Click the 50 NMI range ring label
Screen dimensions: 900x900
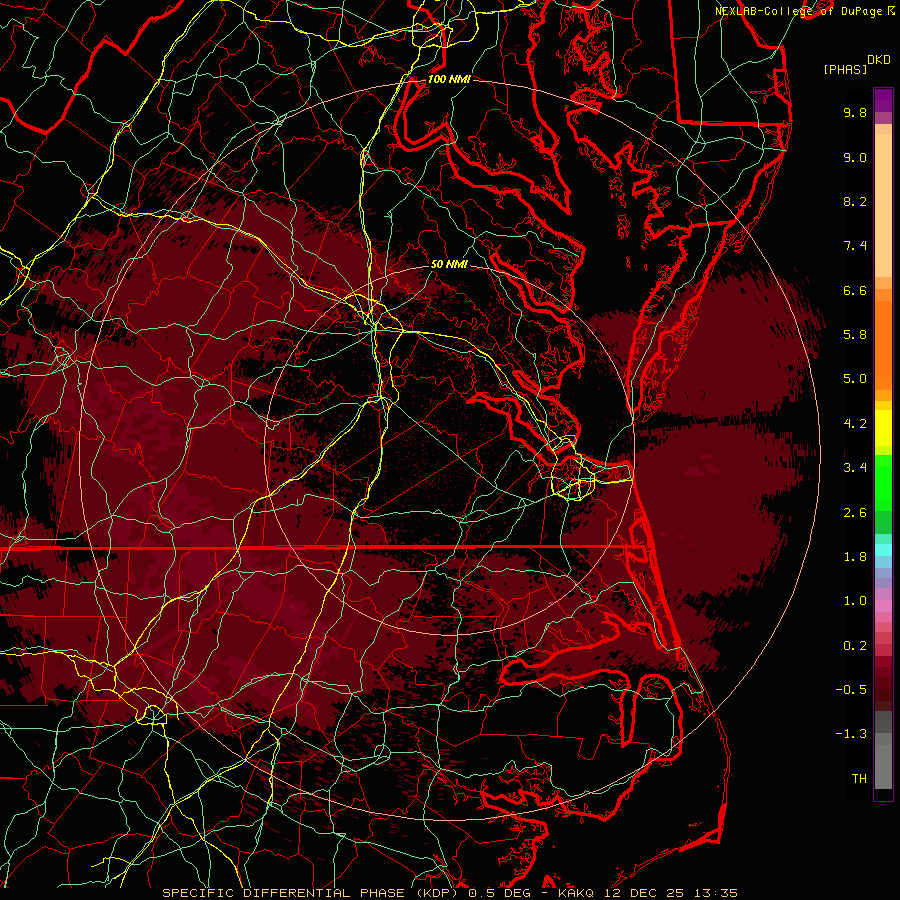point(449,264)
